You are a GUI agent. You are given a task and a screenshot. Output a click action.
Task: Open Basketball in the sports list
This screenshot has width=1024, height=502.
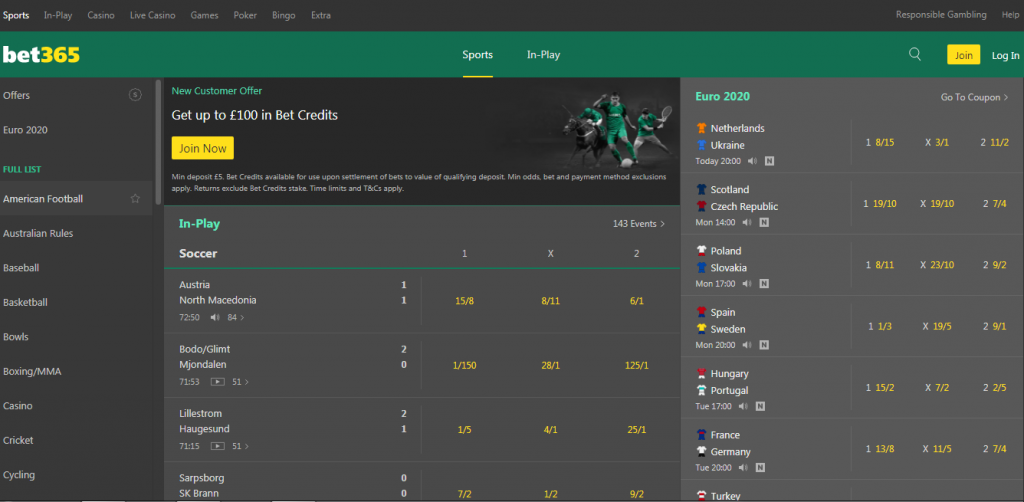click(x=26, y=302)
